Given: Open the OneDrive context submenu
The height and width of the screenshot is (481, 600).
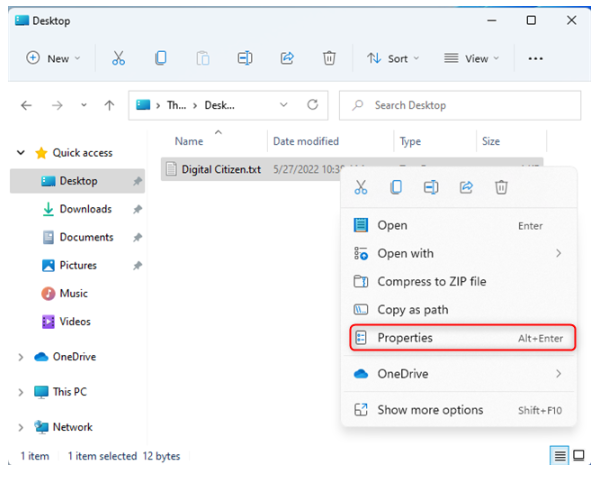Looking at the screenshot, I should click(460, 374).
